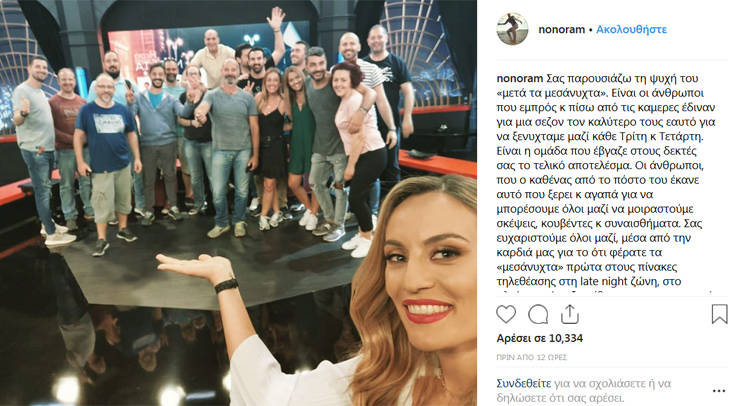
Task: Share the post with the share icon
Action: point(570,314)
